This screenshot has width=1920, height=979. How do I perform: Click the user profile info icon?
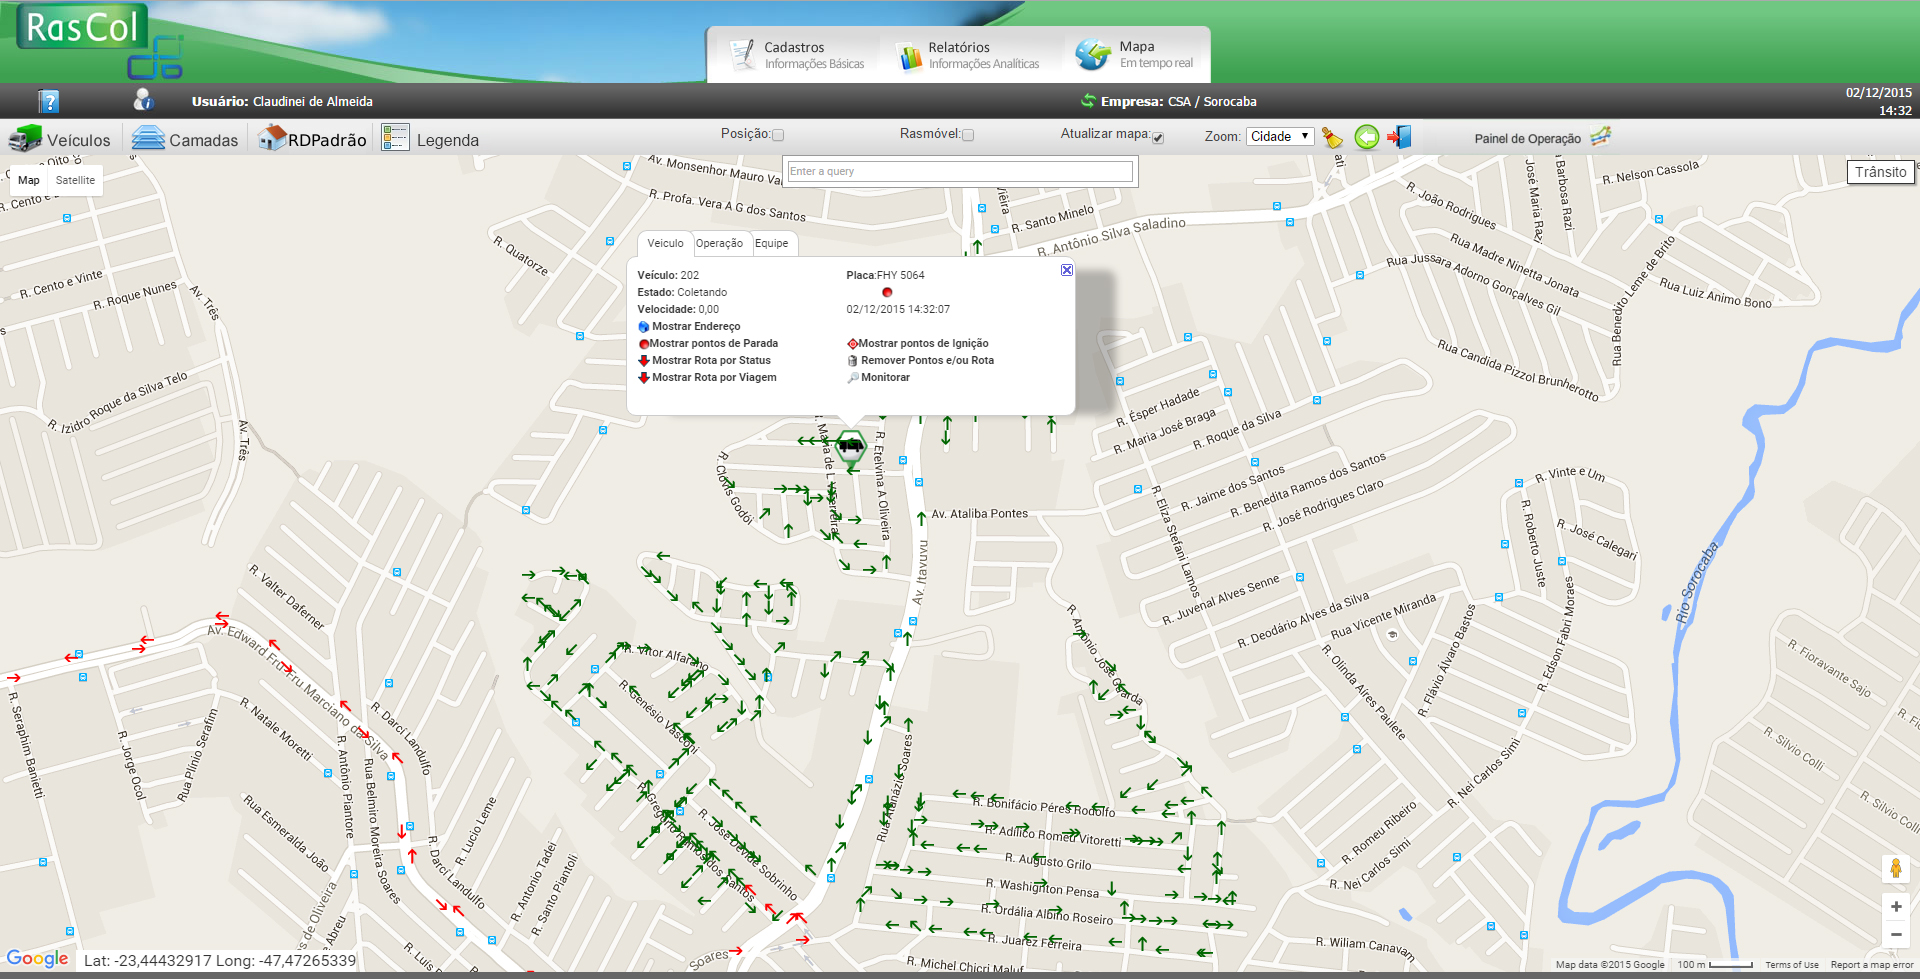[x=143, y=100]
